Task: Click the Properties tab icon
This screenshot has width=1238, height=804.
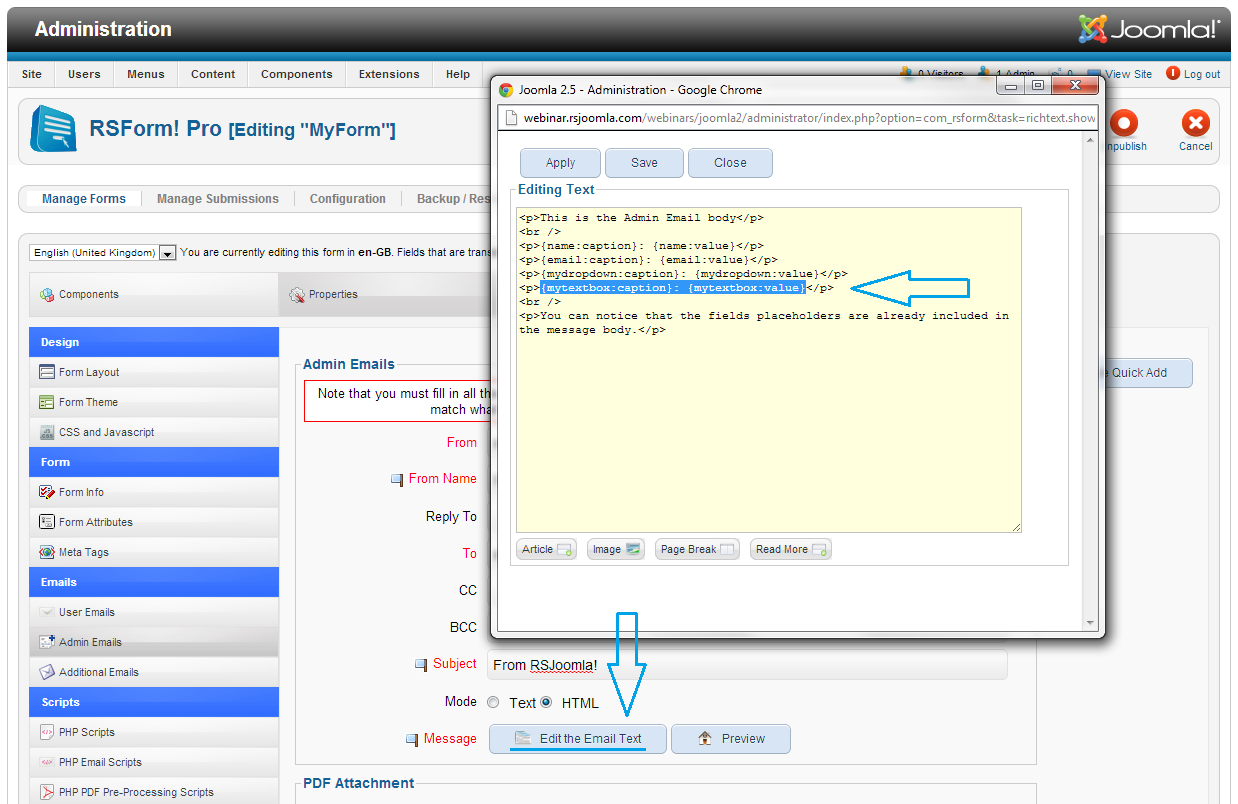Action: (297, 295)
